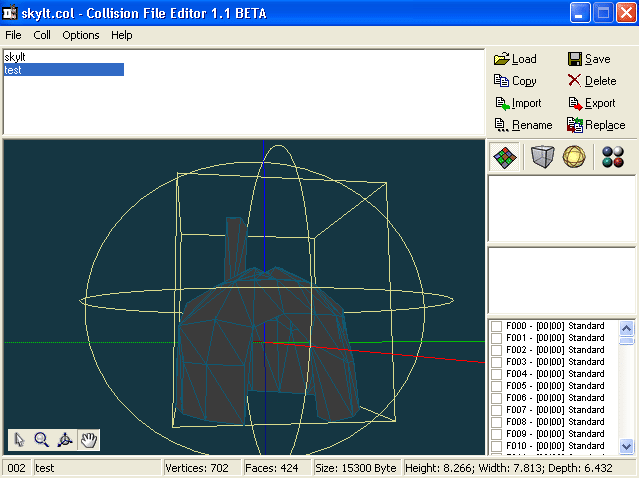Open the Coll menu
The height and width of the screenshot is (478, 639).
coord(42,35)
